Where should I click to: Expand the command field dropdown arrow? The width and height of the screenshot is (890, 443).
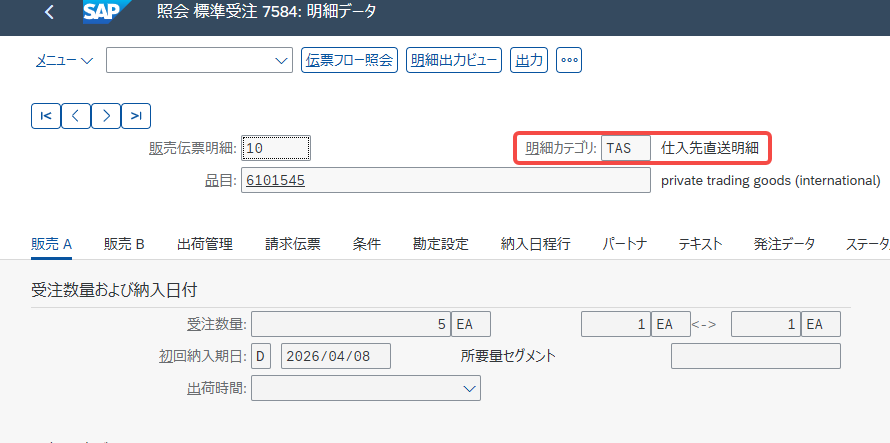pyautogui.click(x=281, y=61)
